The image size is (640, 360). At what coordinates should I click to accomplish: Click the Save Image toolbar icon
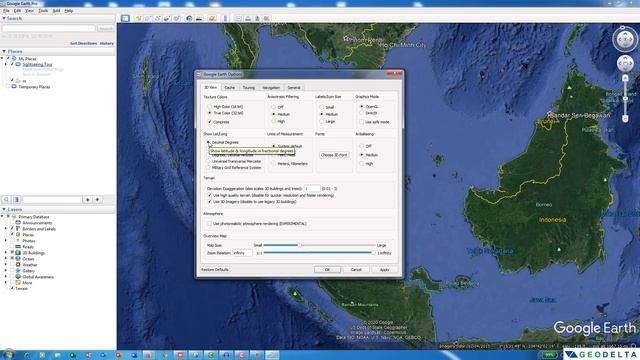pos(257,18)
